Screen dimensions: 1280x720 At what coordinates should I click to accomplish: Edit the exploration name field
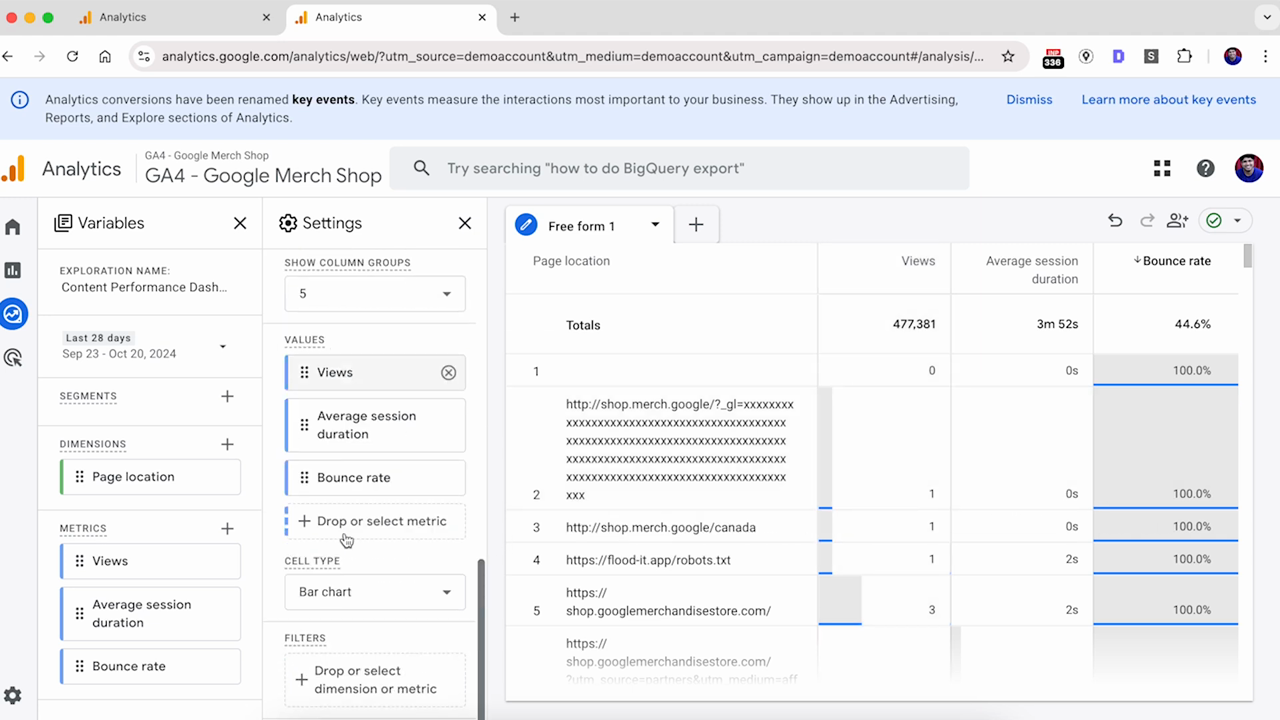click(x=144, y=287)
